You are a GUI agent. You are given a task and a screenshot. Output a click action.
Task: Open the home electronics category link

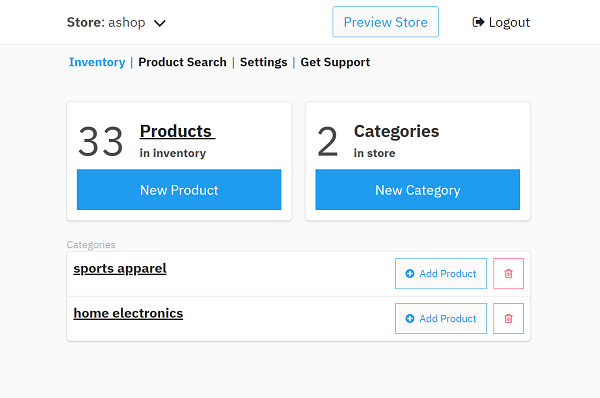point(128,313)
